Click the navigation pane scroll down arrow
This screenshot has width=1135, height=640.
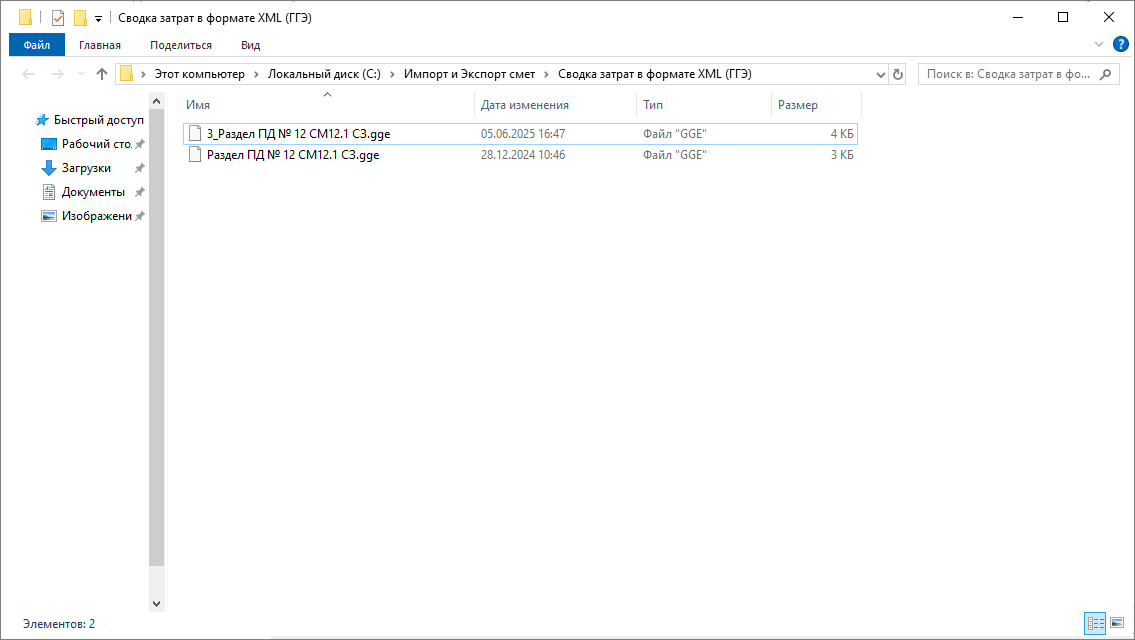pos(156,603)
